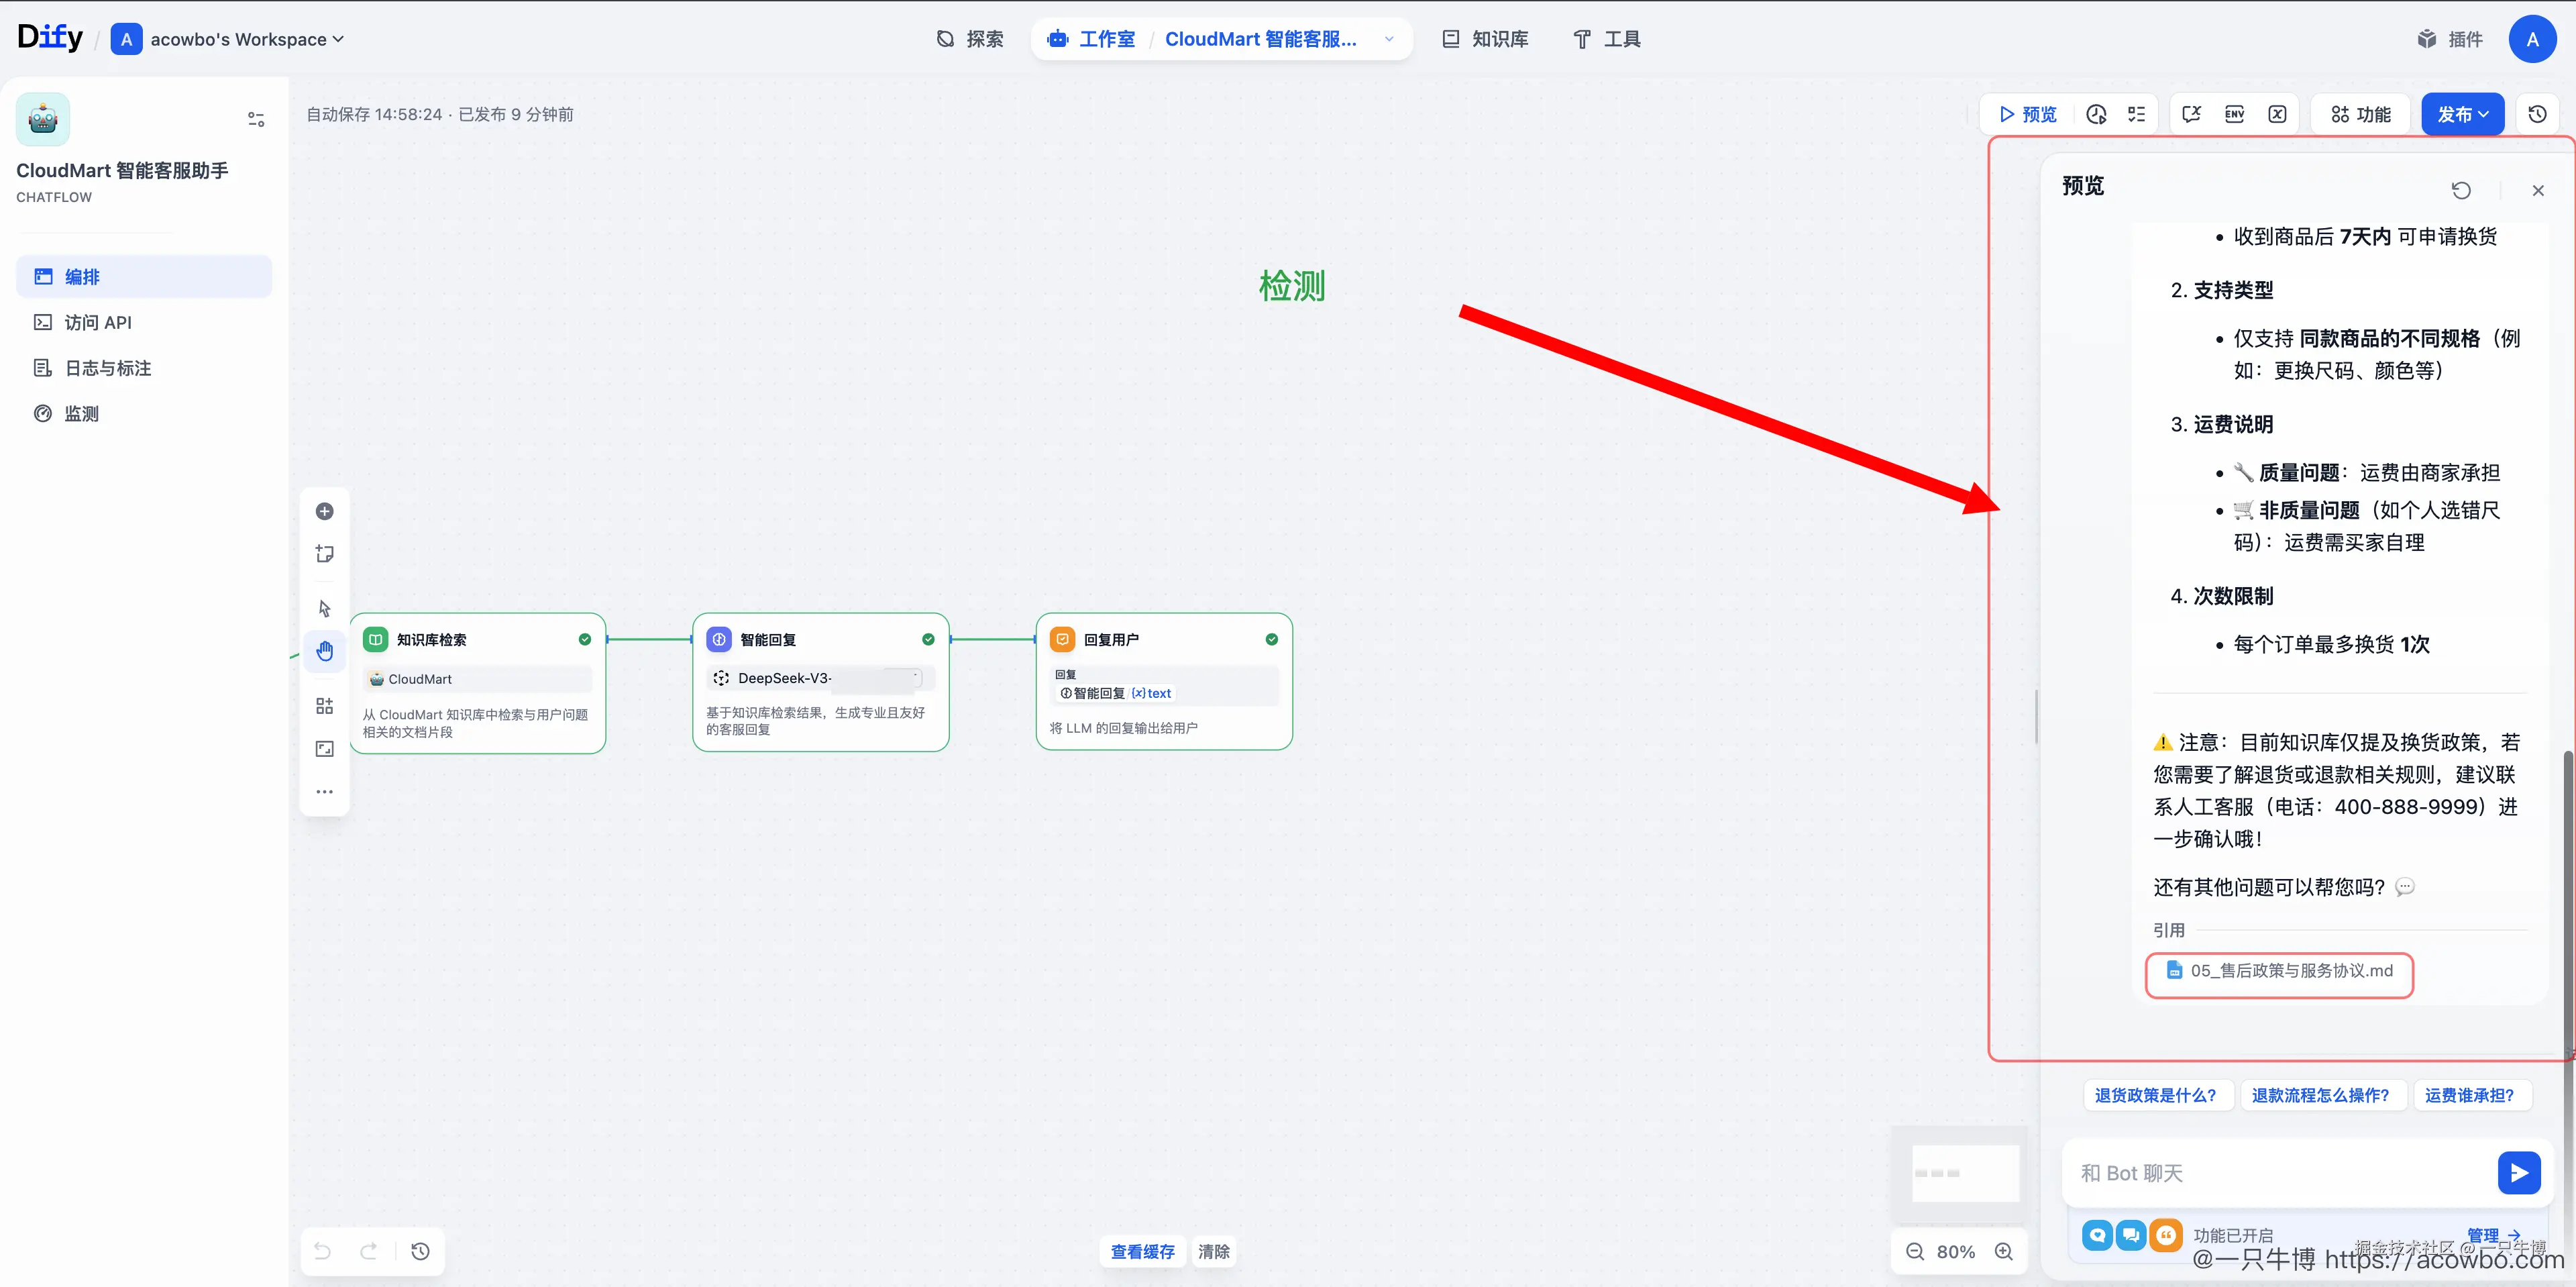Viewport: 2576px width, 1287px height.
Task: Open the 管理 (Manage) features link
Action: point(2493,1235)
